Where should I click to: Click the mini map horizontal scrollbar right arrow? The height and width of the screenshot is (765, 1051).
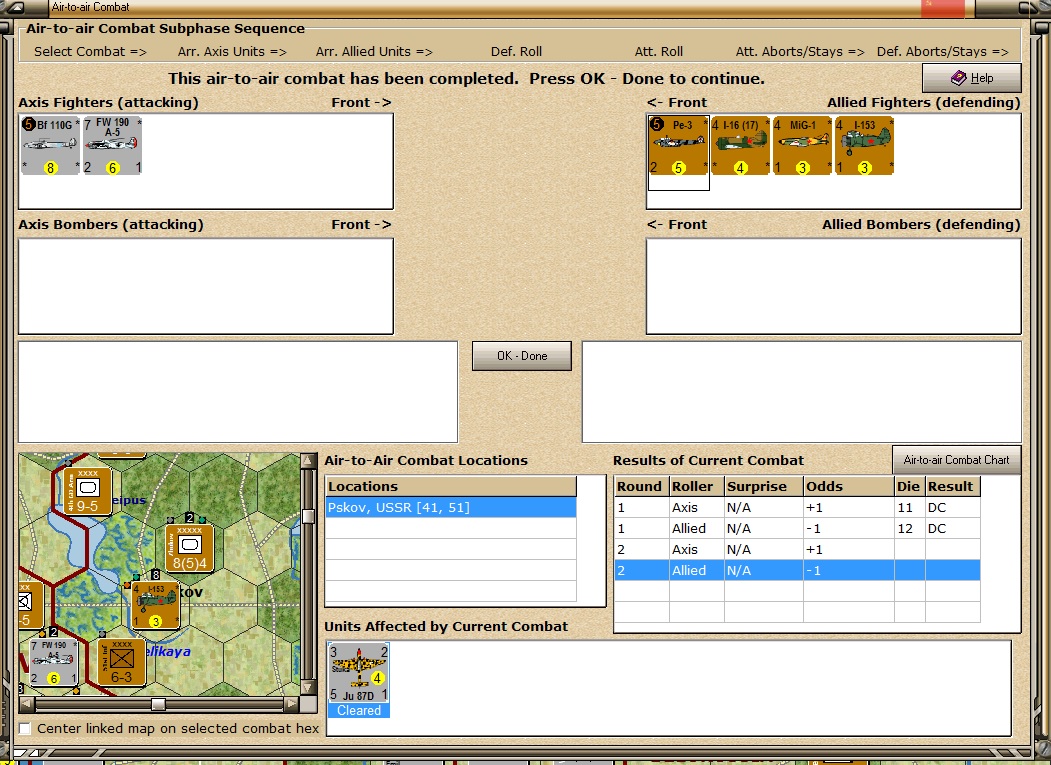(291, 704)
